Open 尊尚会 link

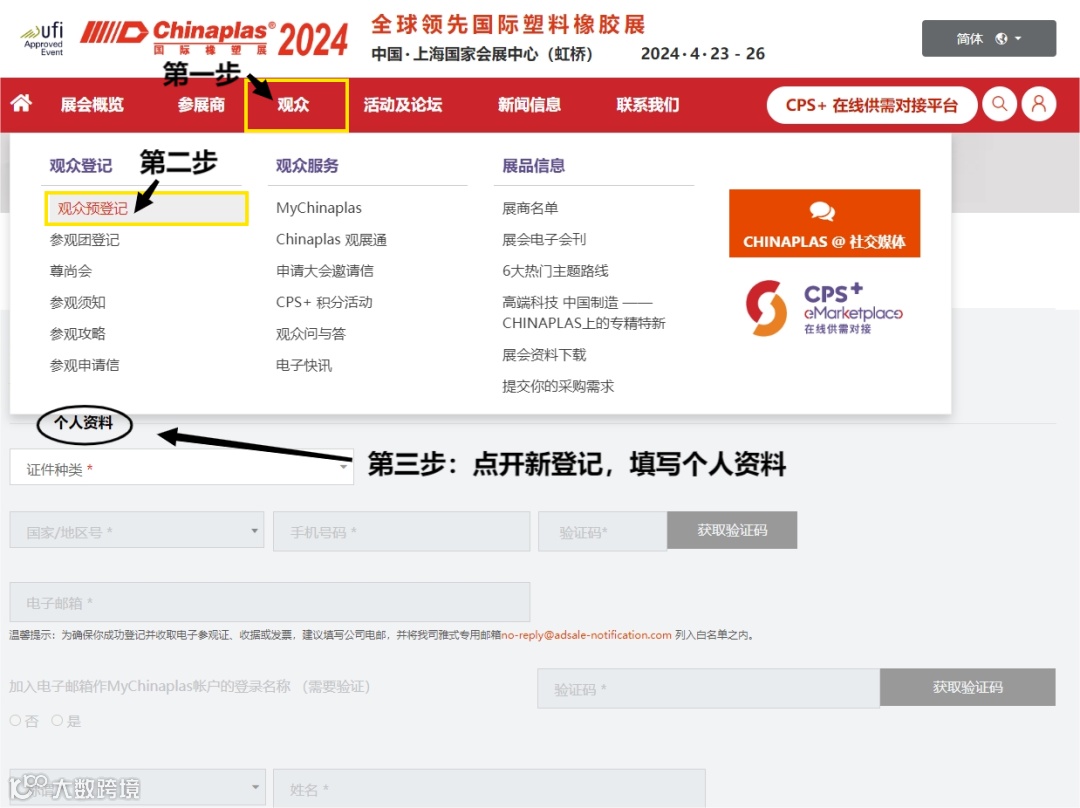click(70, 271)
